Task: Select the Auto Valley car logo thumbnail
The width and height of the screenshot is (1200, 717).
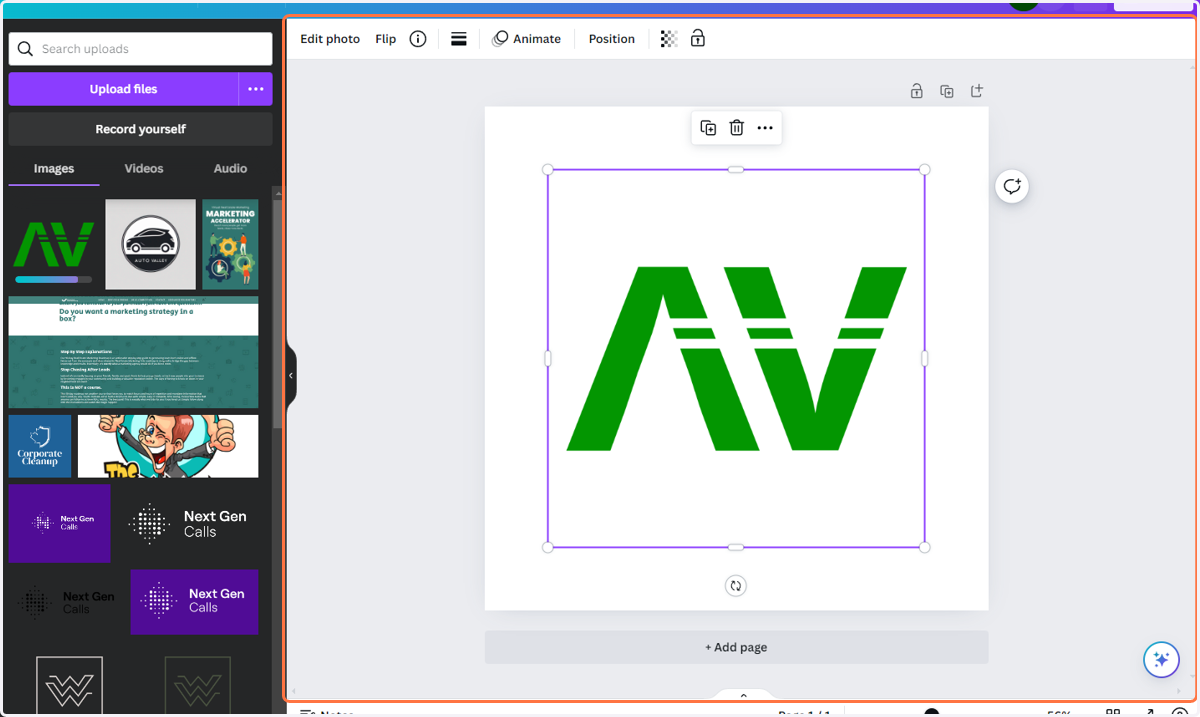Action: coord(151,244)
